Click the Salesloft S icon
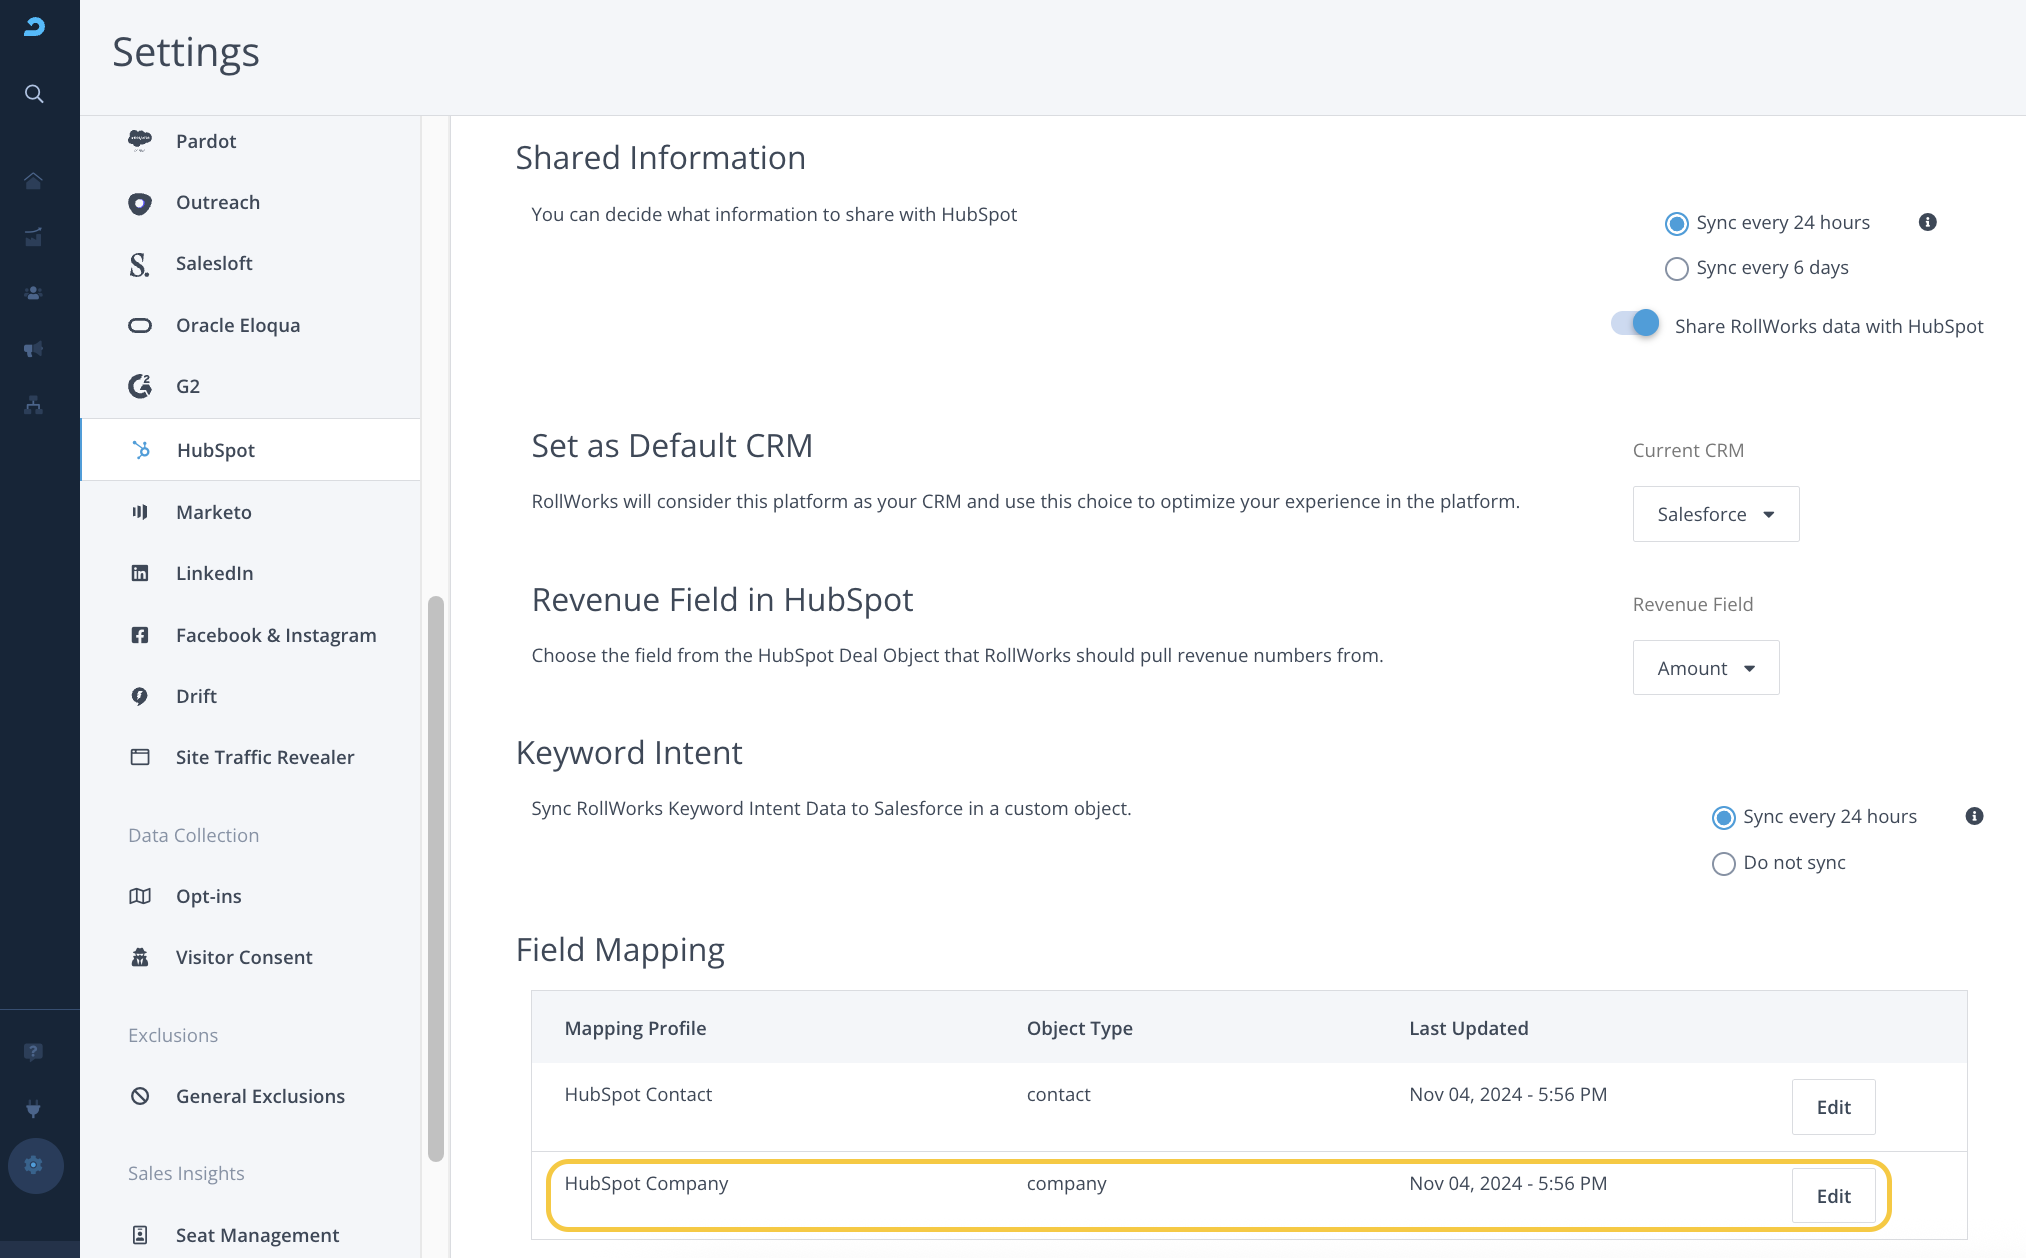This screenshot has height=1258, width=2026. [x=139, y=264]
